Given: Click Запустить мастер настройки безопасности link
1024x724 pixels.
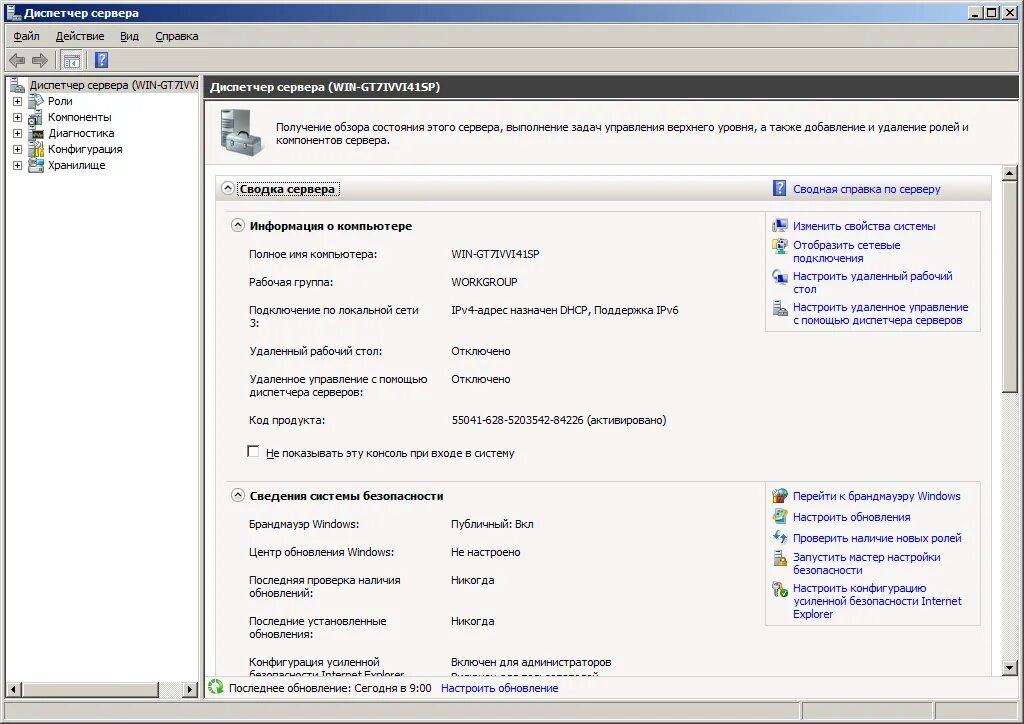Looking at the screenshot, I should 867,563.
